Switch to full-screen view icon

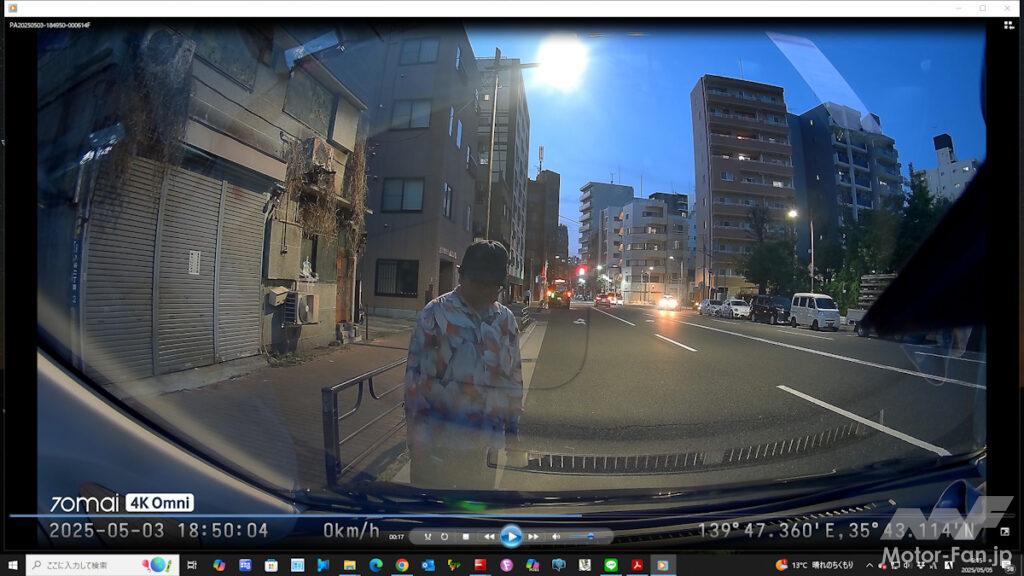point(1004,531)
